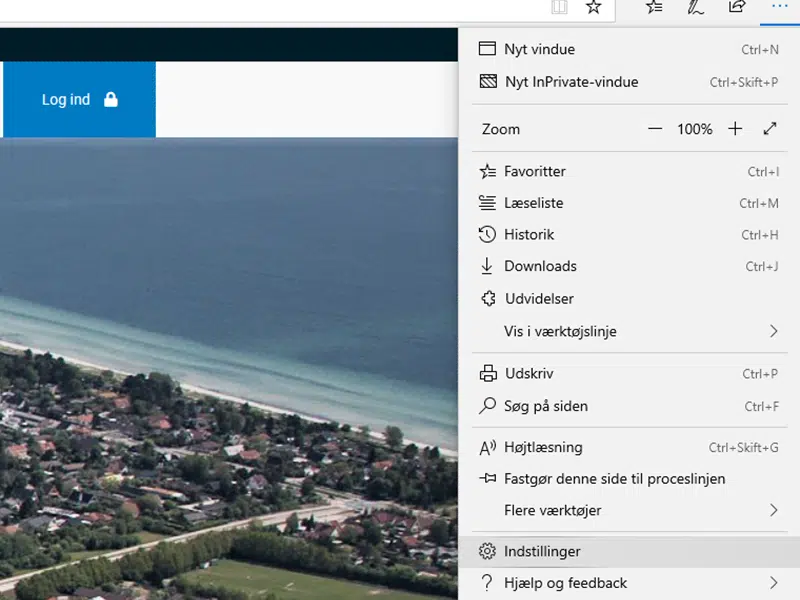Select Fastgør denne side til proceslinjen
The image size is (800, 600).
click(614, 478)
